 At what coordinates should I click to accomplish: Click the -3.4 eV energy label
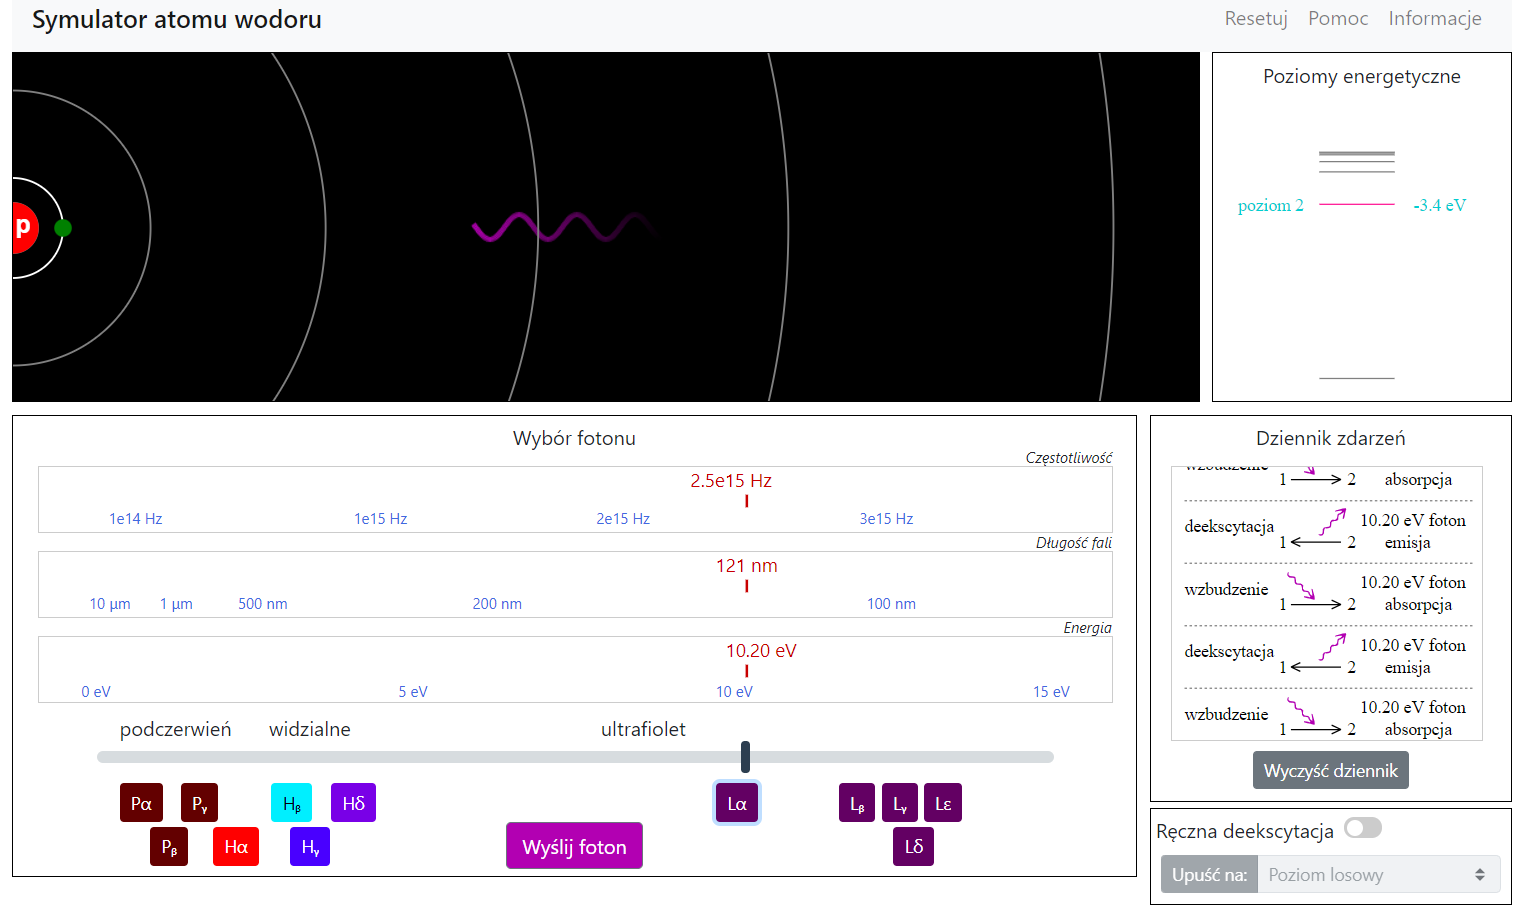[x=1440, y=205]
